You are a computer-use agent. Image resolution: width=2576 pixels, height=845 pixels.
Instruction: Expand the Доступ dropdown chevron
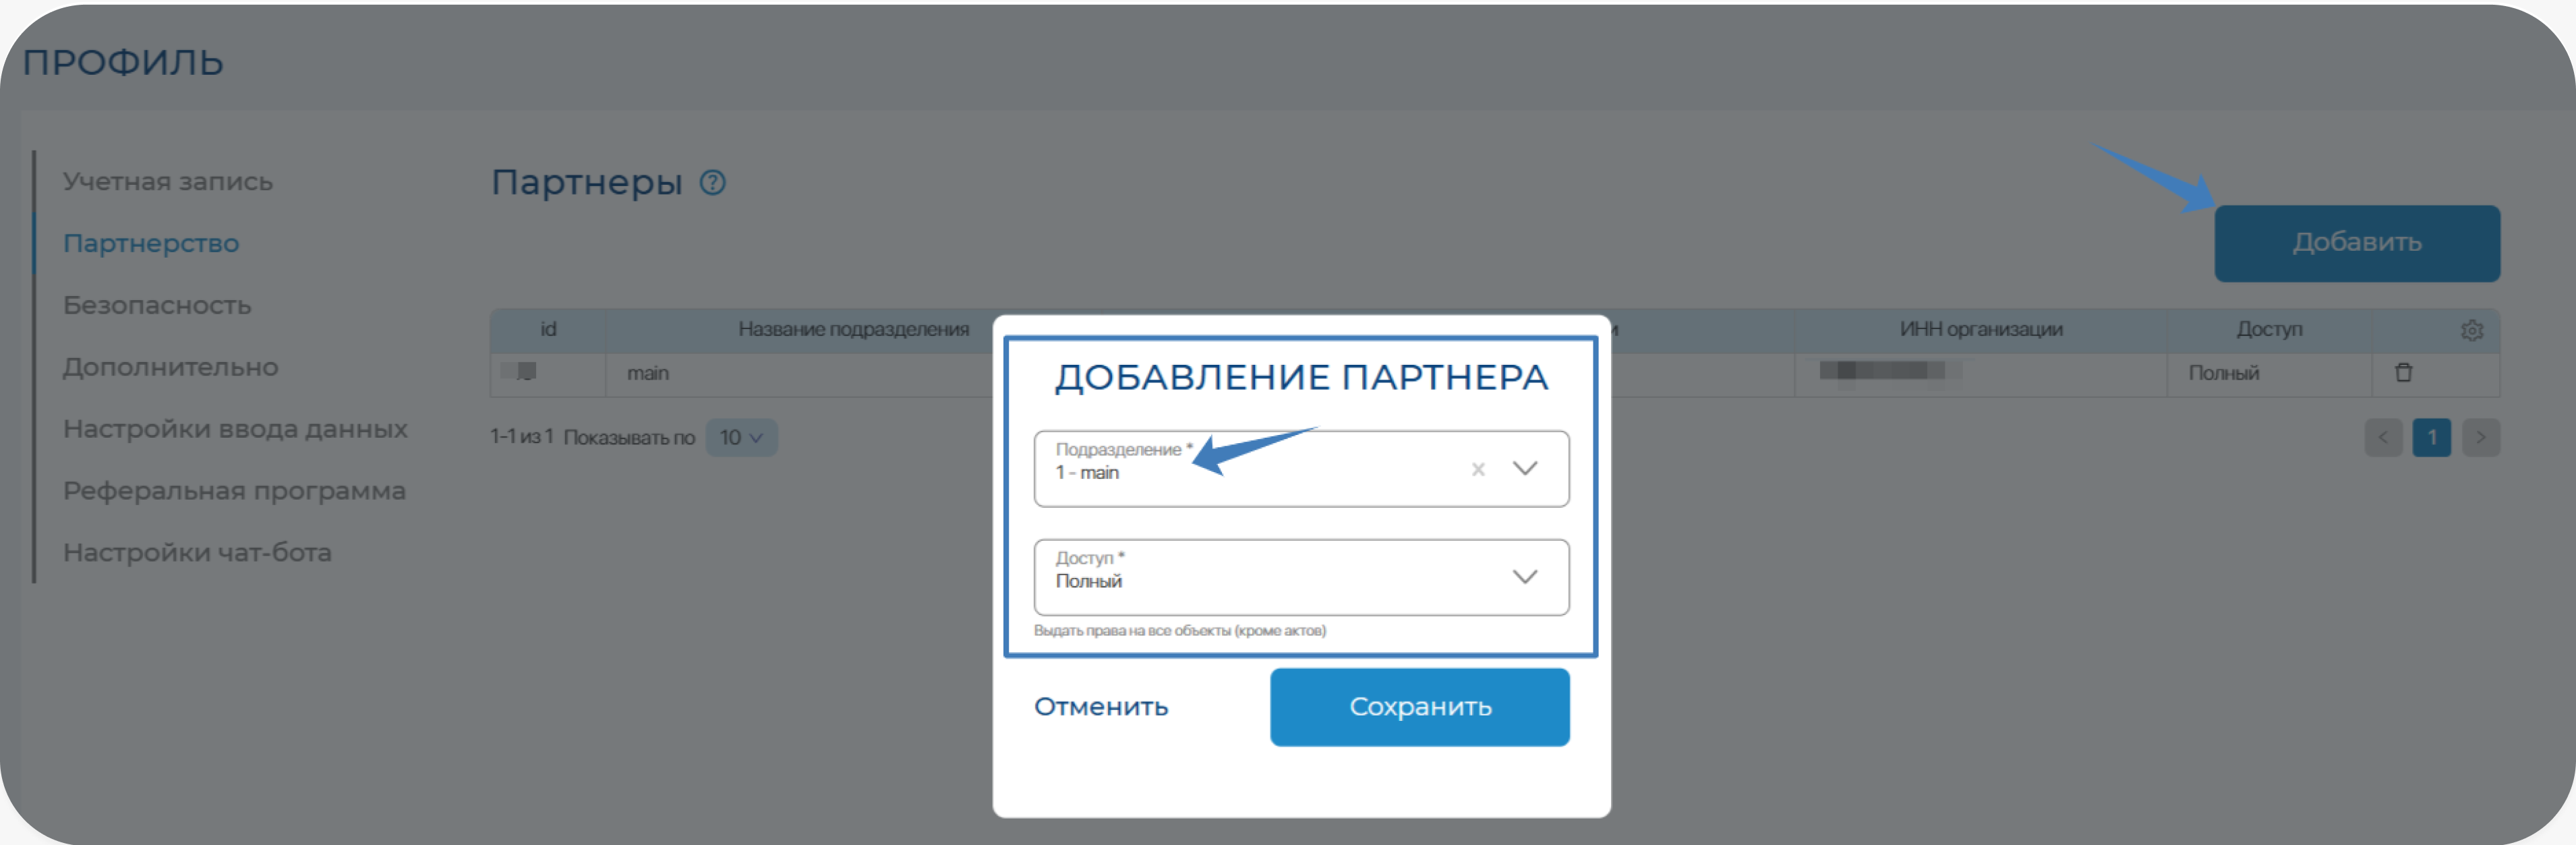pyautogui.click(x=1524, y=577)
